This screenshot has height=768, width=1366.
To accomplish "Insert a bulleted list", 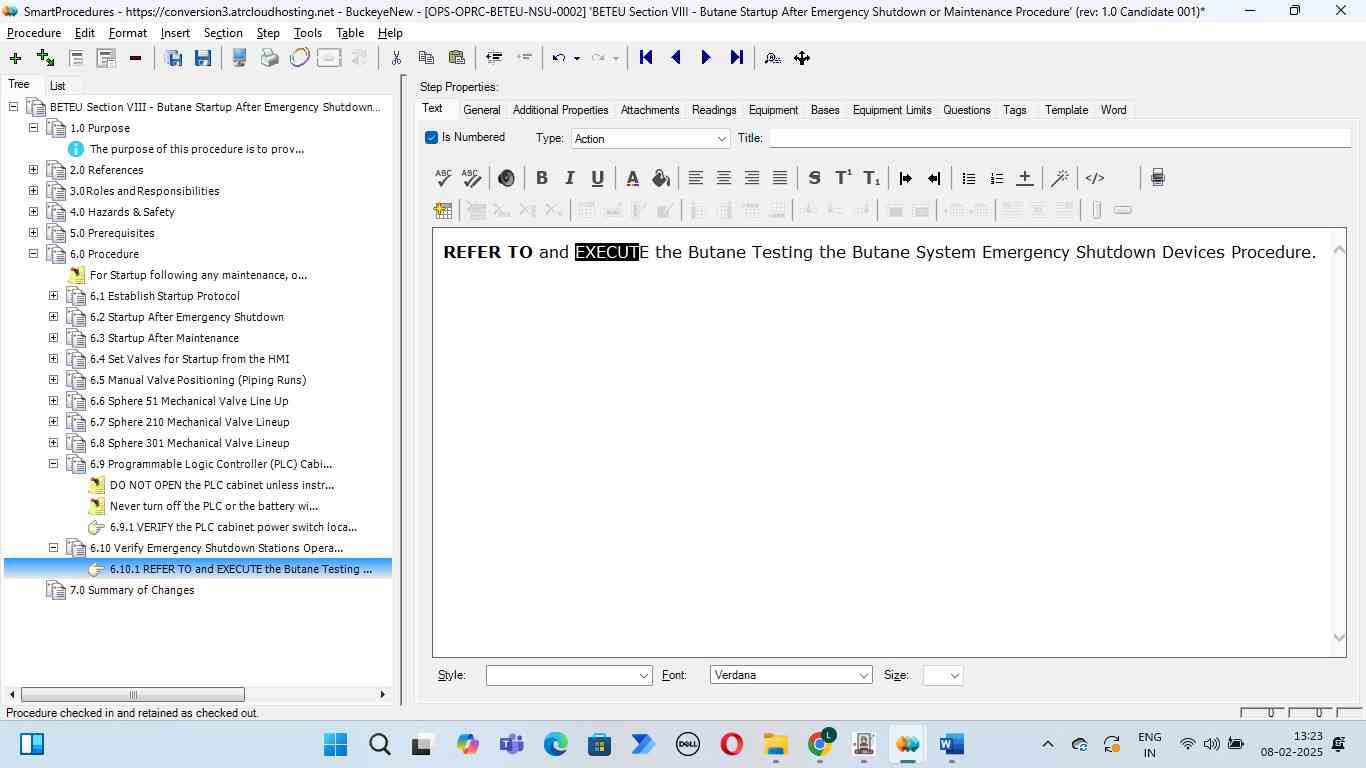I will pyautogui.click(x=968, y=178).
